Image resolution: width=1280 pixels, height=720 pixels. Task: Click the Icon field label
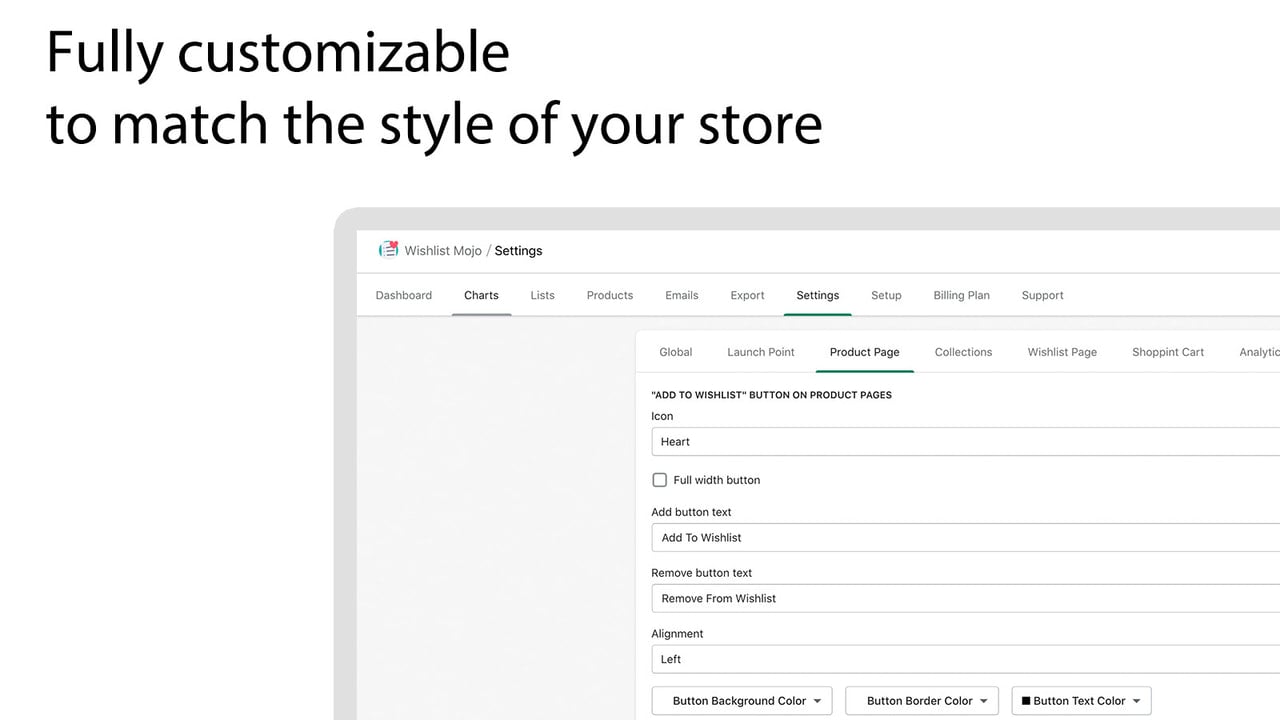662,416
